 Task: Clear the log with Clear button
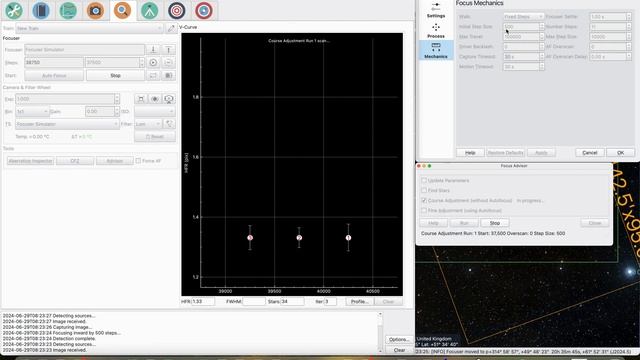(x=399, y=350)
